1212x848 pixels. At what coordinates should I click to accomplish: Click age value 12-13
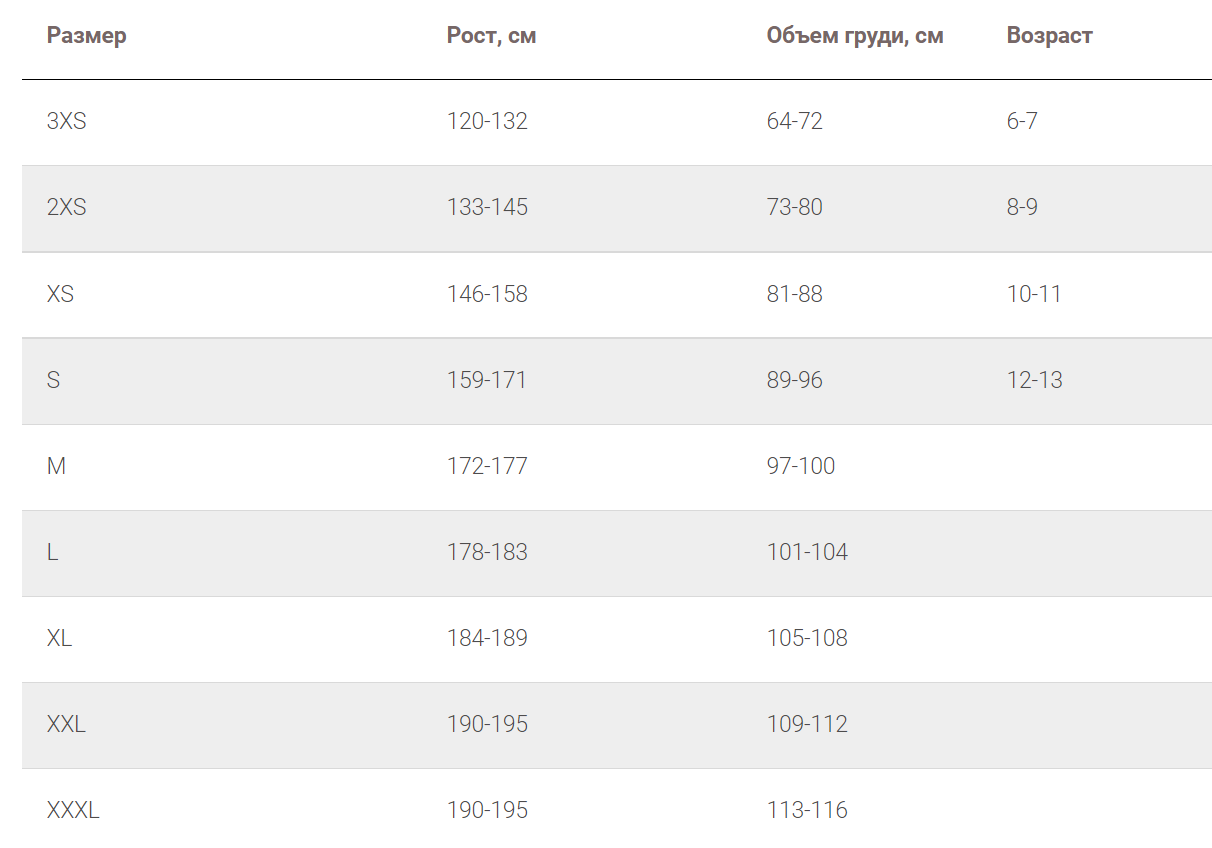tap(1035, 380)
